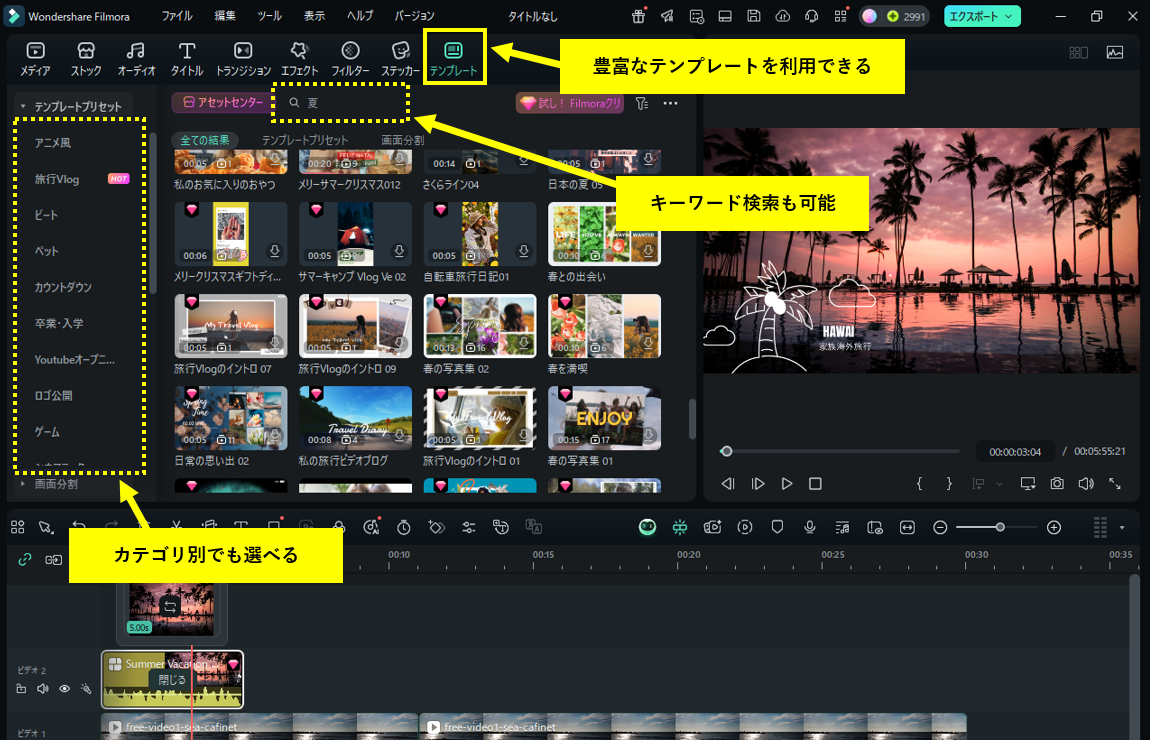Mute the ビデオ 2 track speaker
Image resolution: width=1150 pixels, height=741 pixels.
[x=43, y=689]
